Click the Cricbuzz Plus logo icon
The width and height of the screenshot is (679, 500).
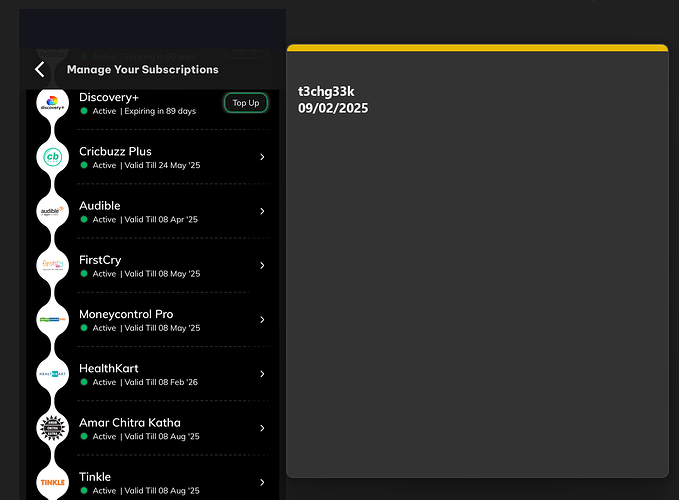[52, 157]
